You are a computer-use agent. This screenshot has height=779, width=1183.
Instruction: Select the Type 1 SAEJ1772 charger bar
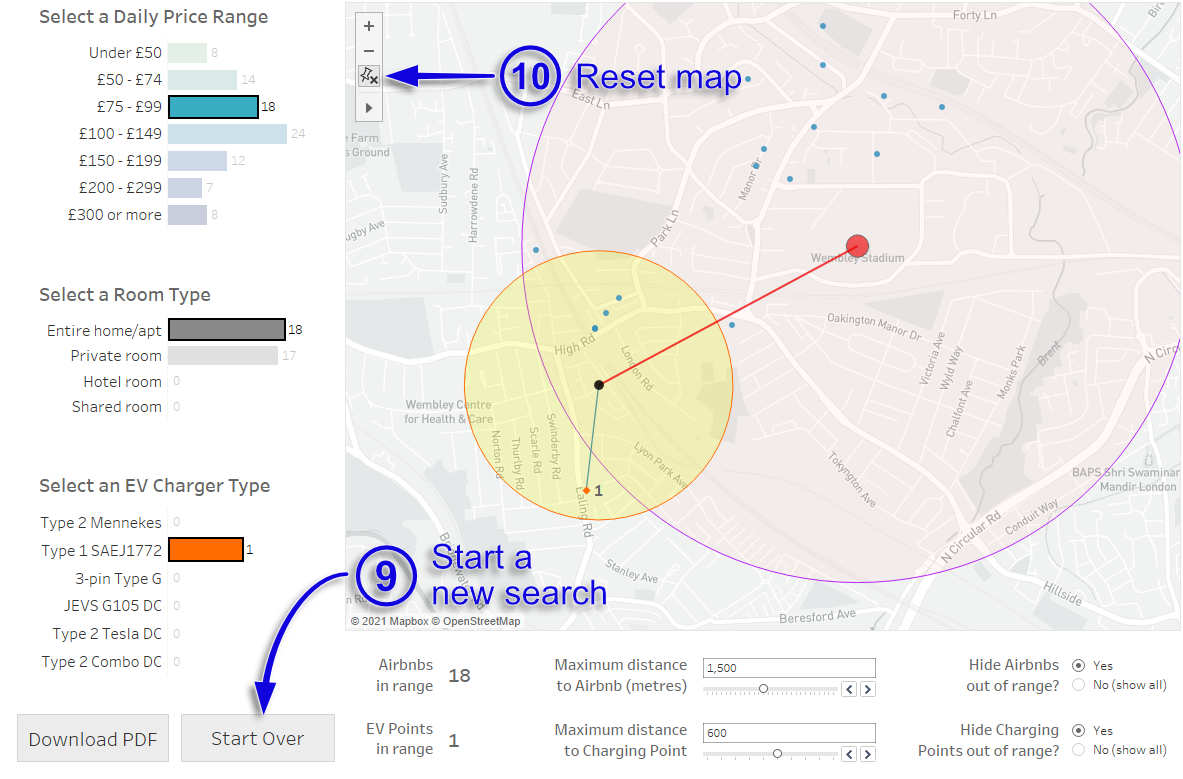click(205, 549)
